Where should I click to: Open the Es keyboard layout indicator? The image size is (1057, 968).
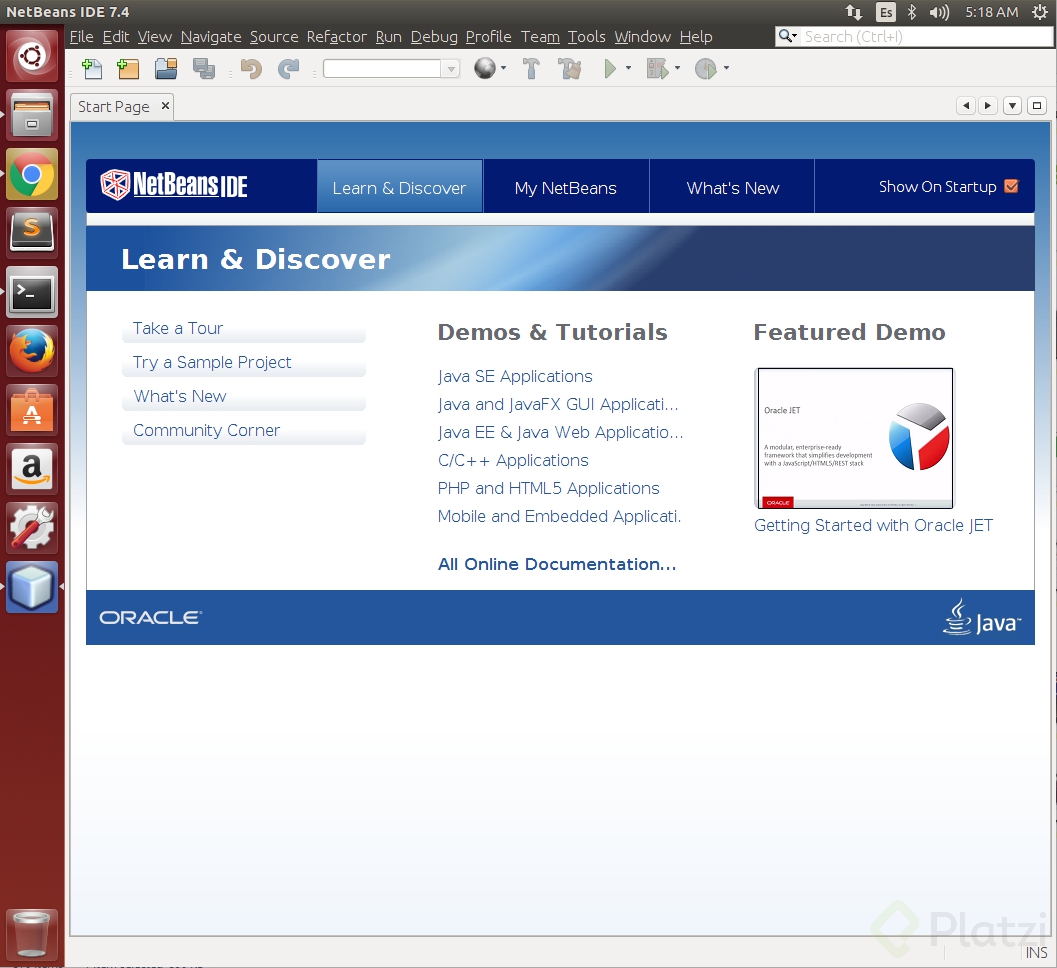(886, 12)
